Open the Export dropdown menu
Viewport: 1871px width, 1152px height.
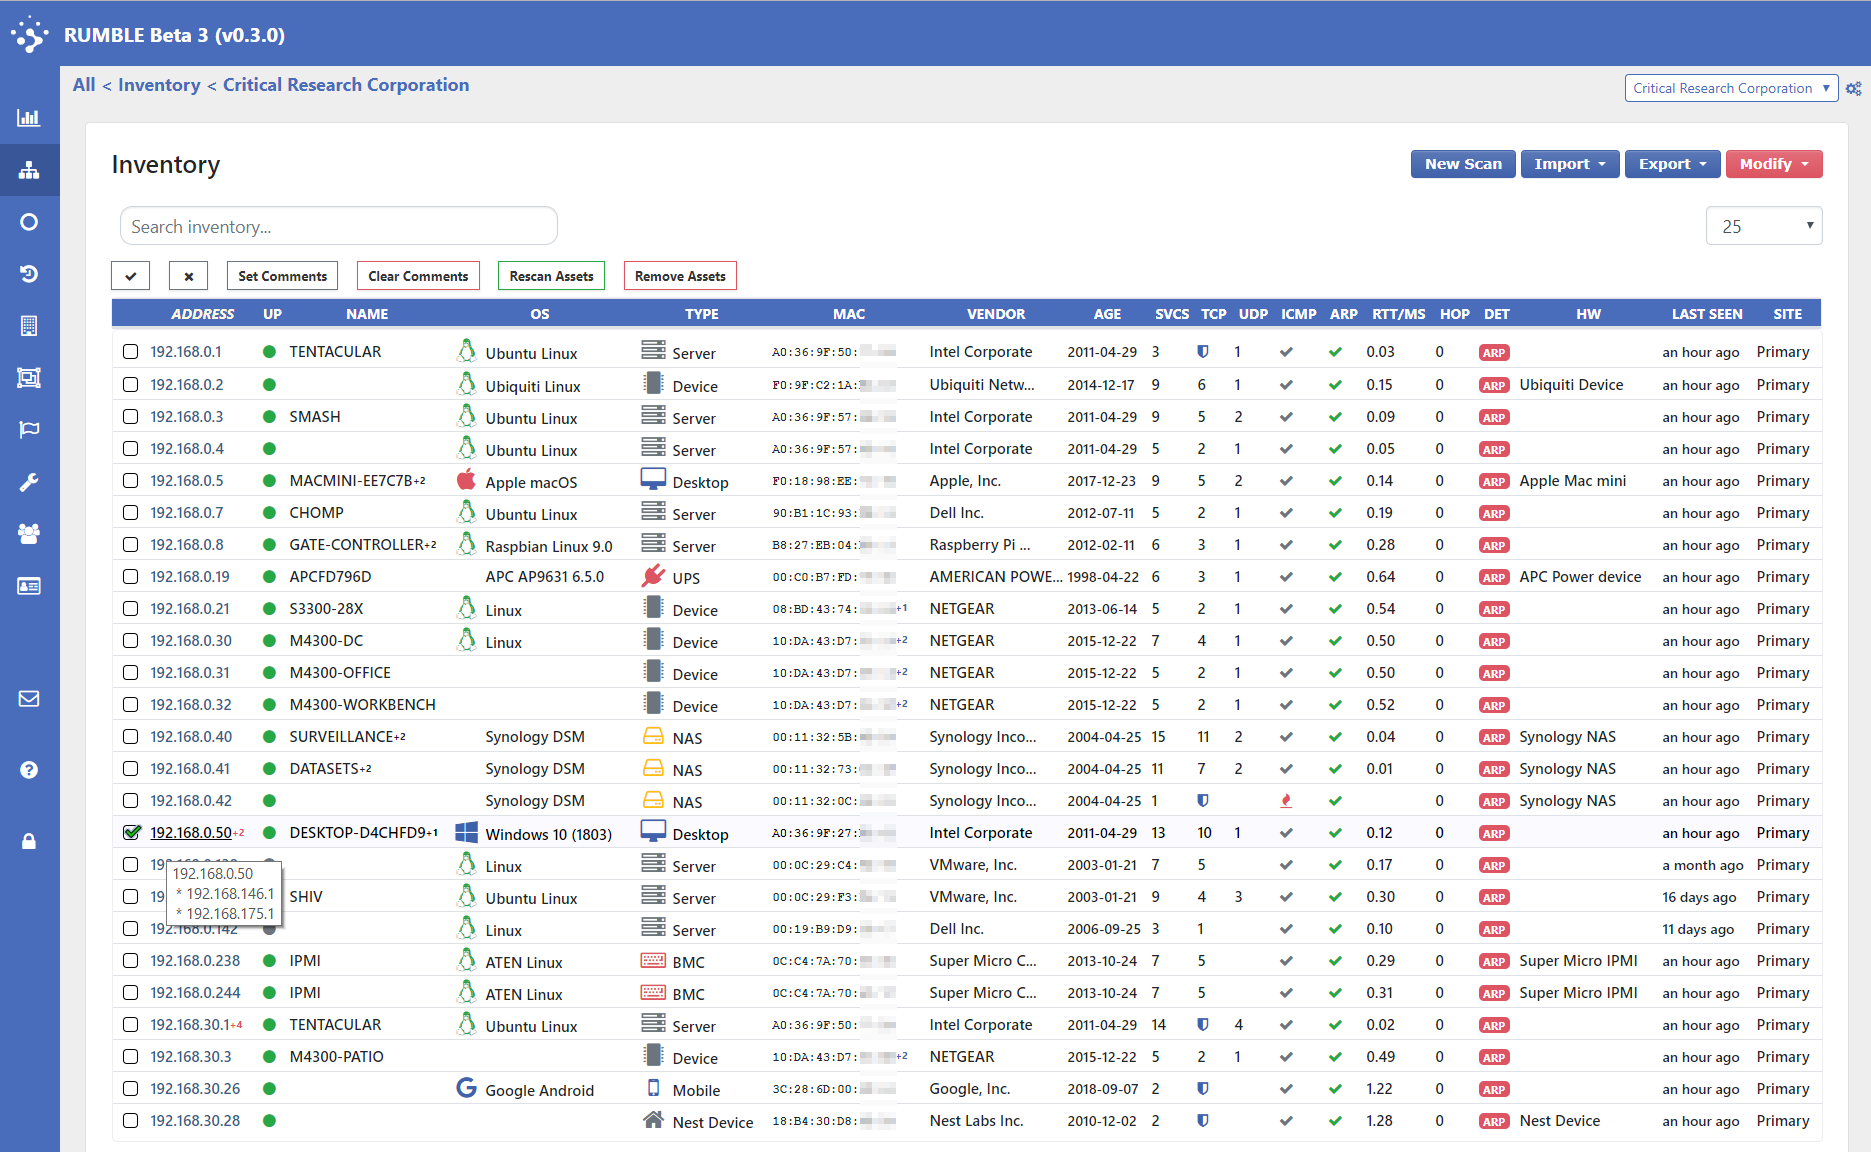pos(1672,164)
